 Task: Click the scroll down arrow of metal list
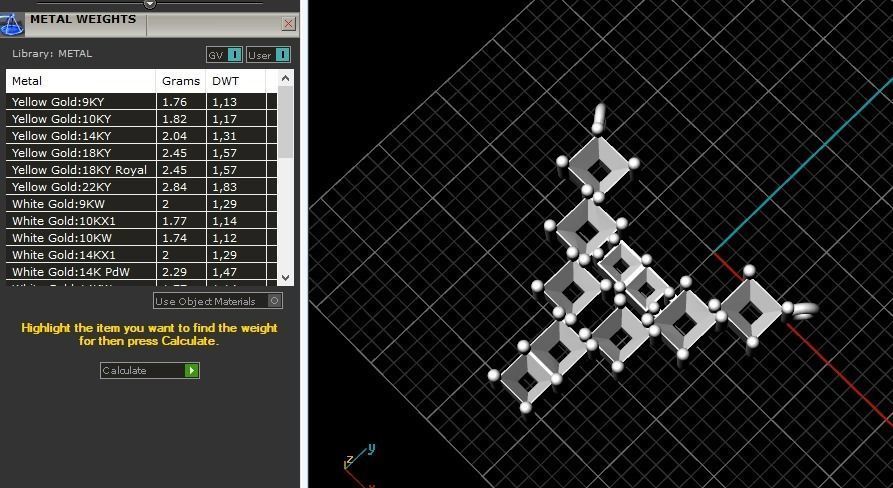(x=286, y=277)
